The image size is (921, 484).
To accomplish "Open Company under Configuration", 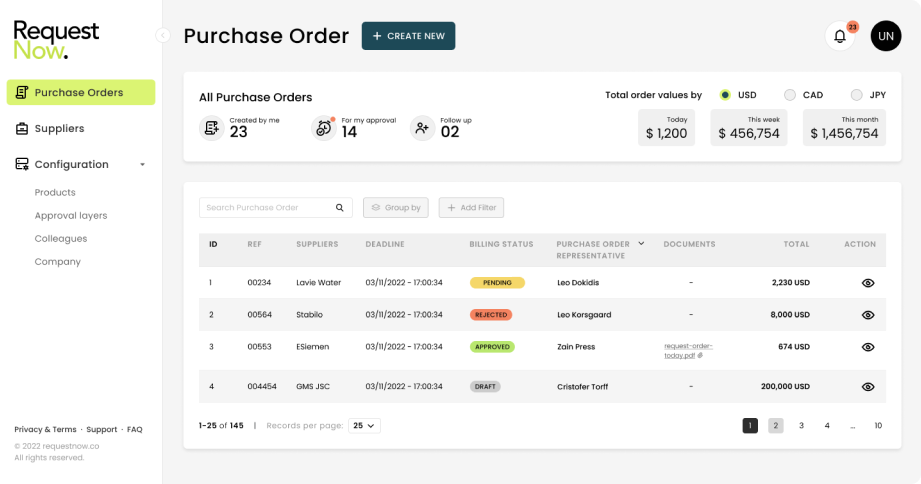I will tap(58, 261).
